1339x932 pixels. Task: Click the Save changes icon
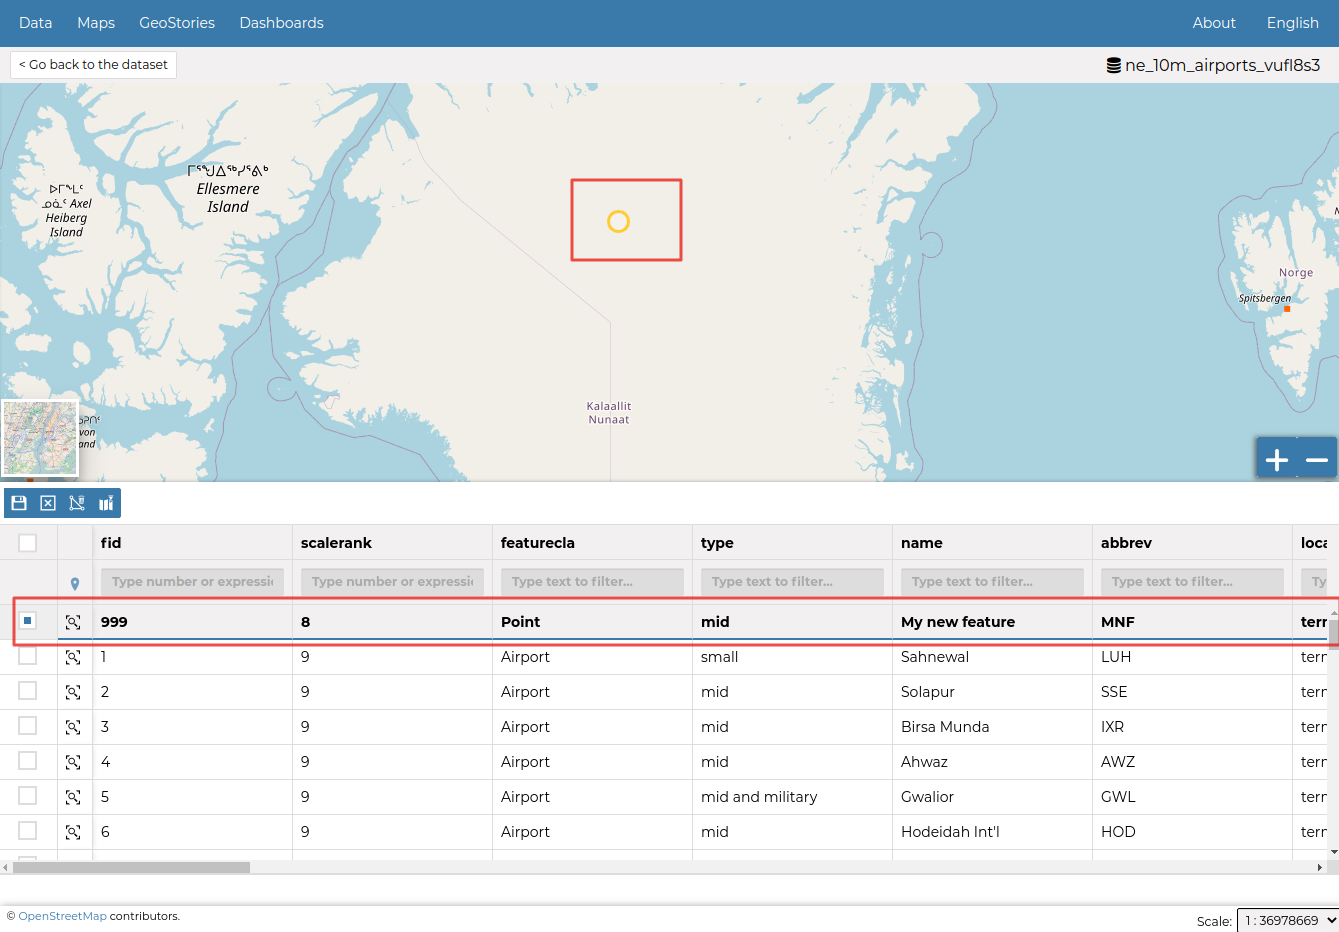pos(19,503)
